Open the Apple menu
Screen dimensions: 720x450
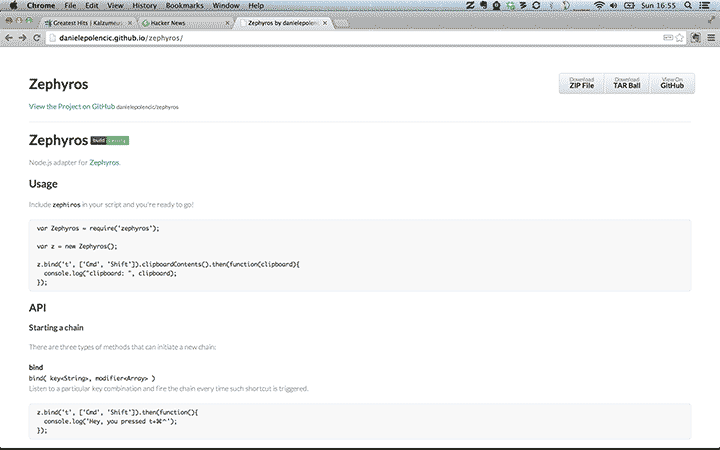(x=13, y=6)
